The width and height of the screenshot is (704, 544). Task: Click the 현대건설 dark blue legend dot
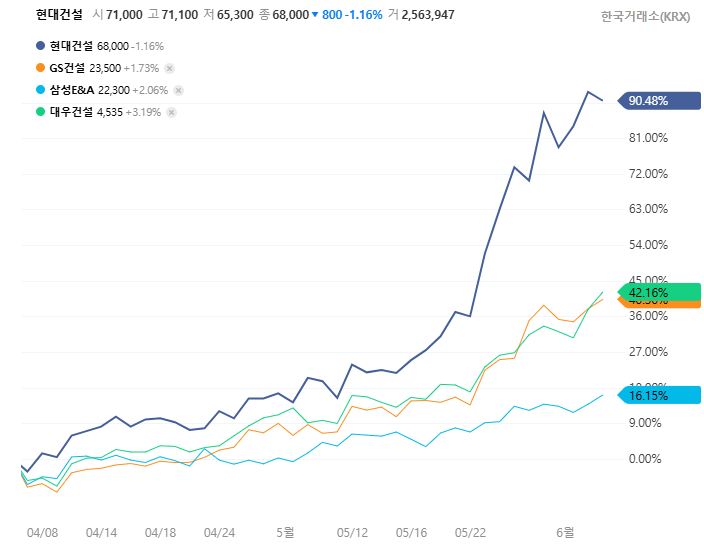point(40,46)
